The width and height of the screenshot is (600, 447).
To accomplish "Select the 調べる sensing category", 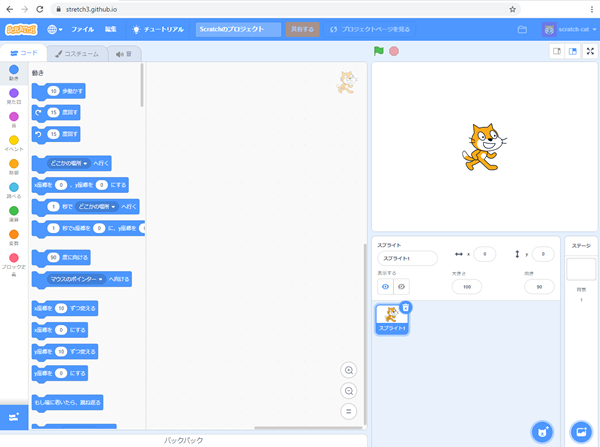I will [x=14, y=190].
